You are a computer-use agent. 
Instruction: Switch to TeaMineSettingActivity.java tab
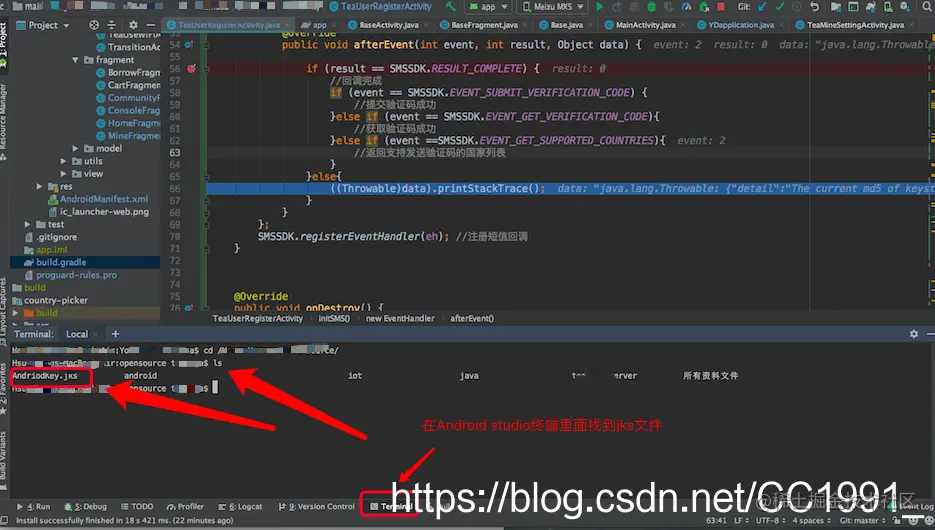pos(855,25)
